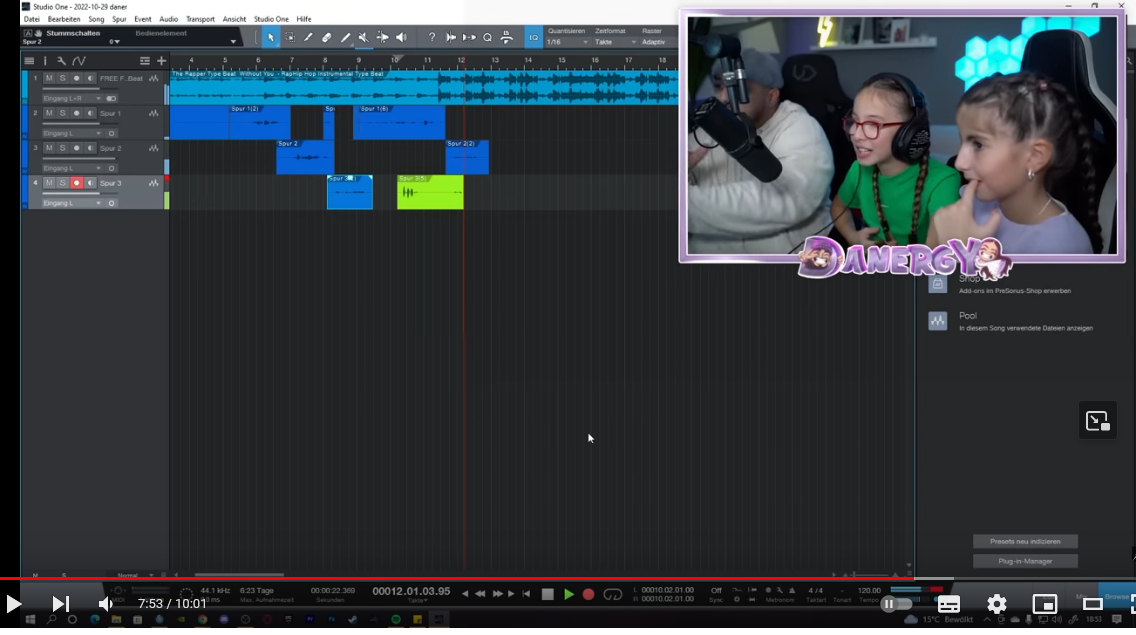
Task: Activate the Listen tool
Action: point(400,37)
